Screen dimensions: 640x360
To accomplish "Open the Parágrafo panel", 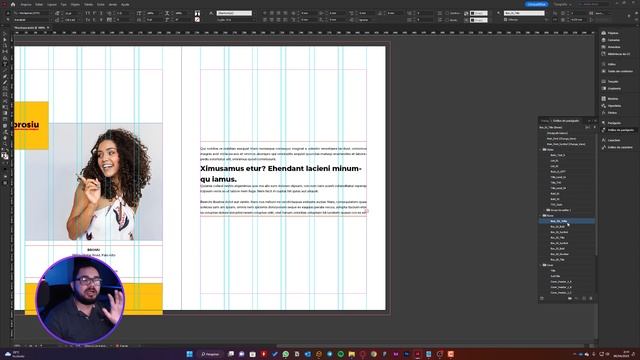I will (614, 123).
